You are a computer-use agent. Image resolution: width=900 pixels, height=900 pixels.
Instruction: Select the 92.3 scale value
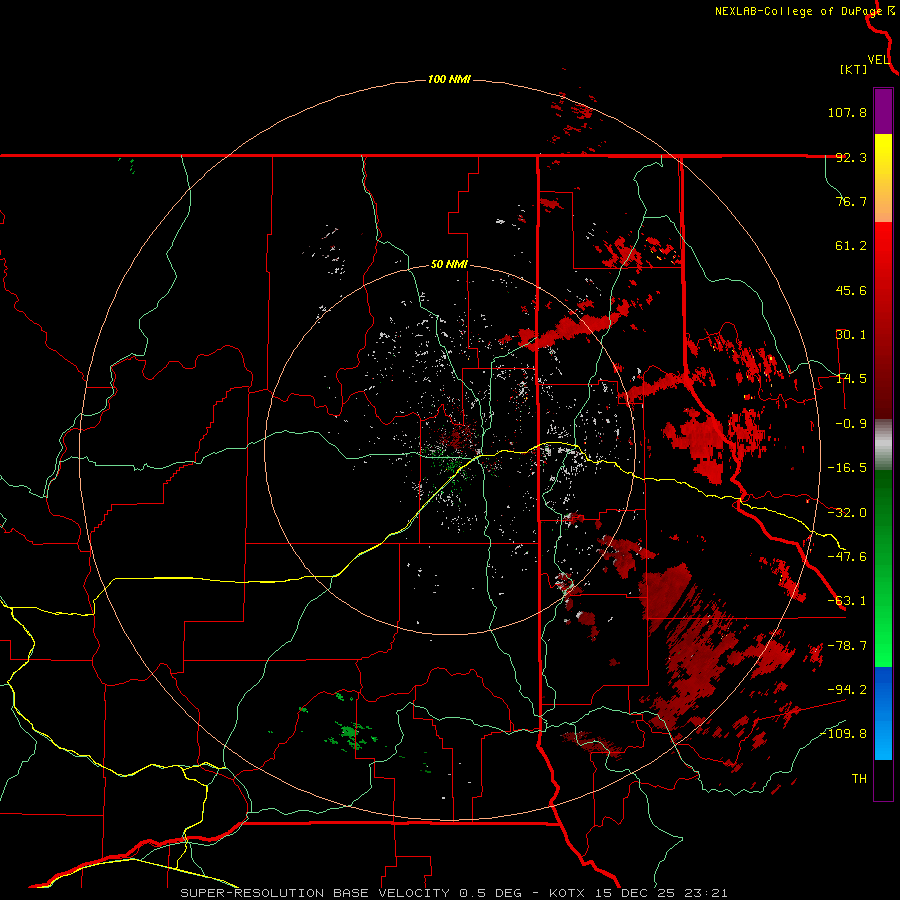click(851, 157)
